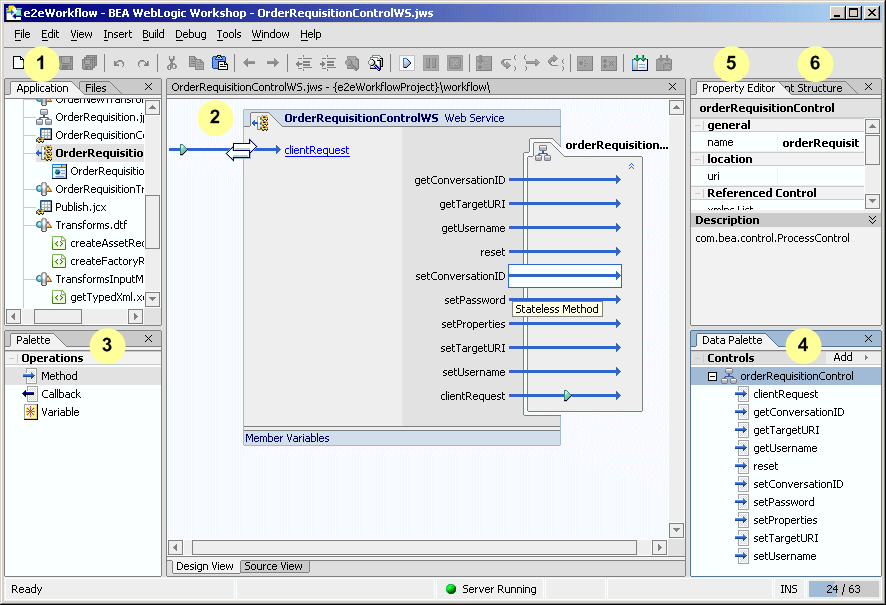The image size is (886, 605).
Task: Click the green-arrow clipboard toolbar icon
Action: [640, 63]
